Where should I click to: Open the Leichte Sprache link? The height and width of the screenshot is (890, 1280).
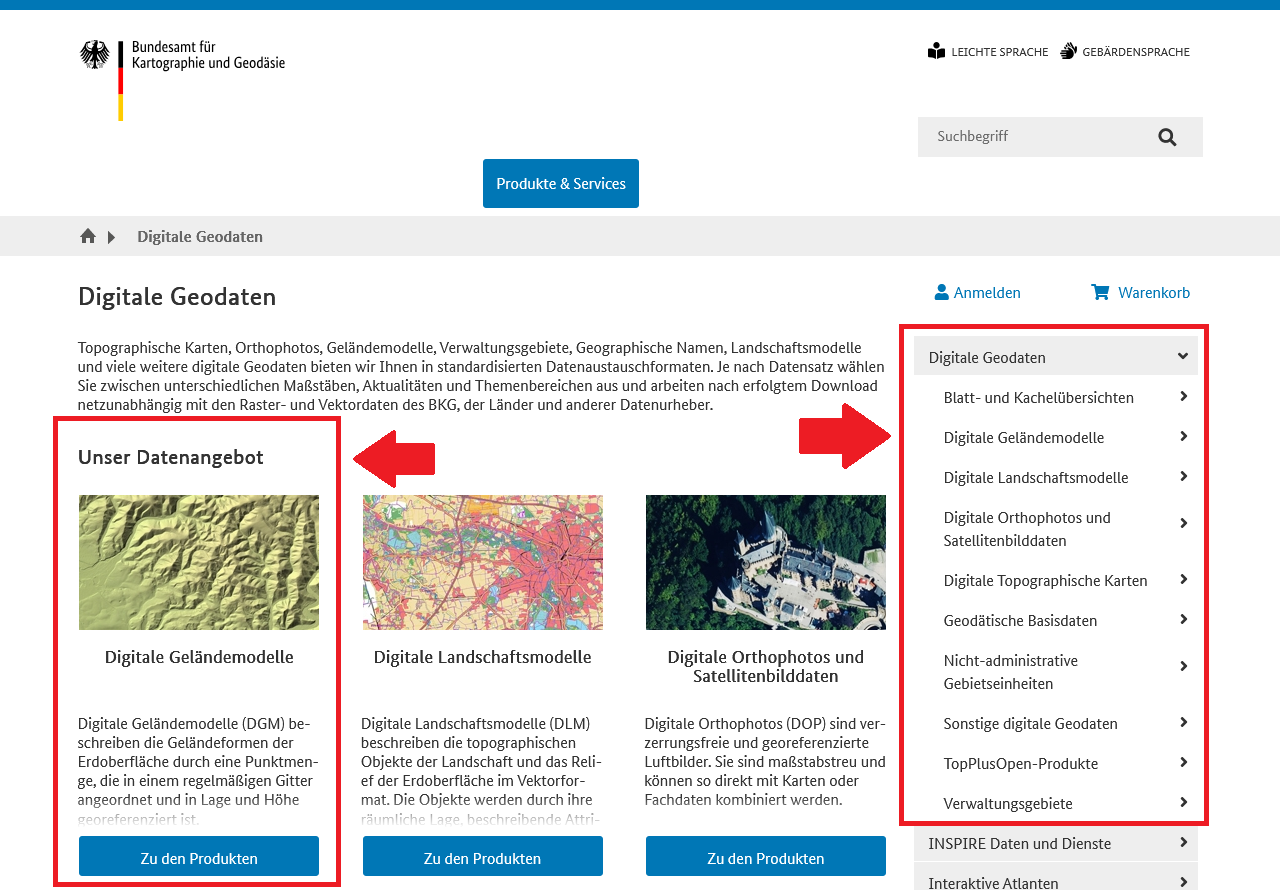coord(1000,52)
